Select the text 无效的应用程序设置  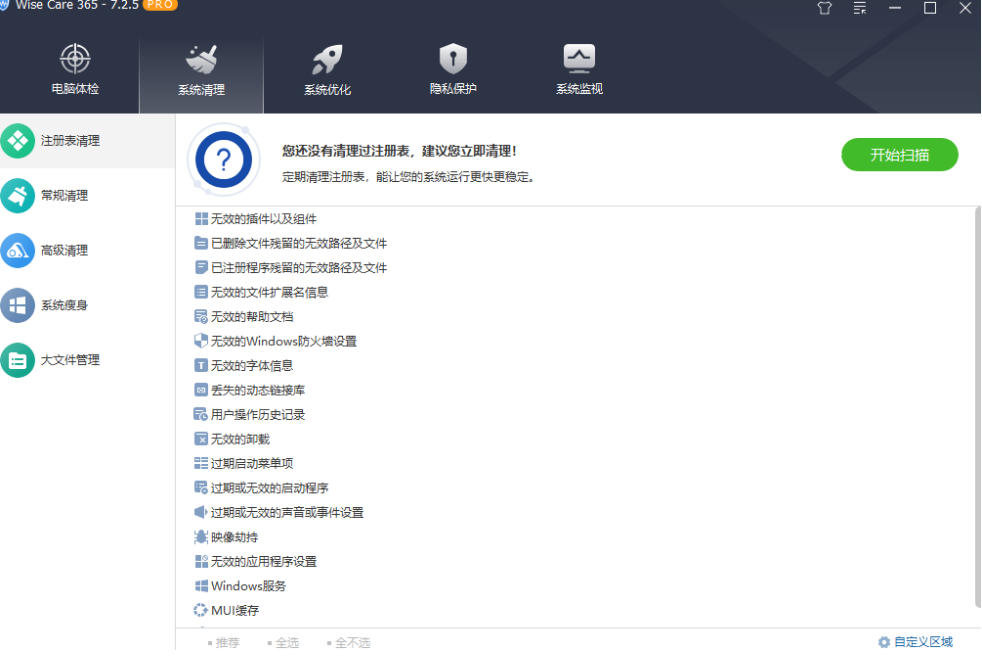[x=264, y=562]
